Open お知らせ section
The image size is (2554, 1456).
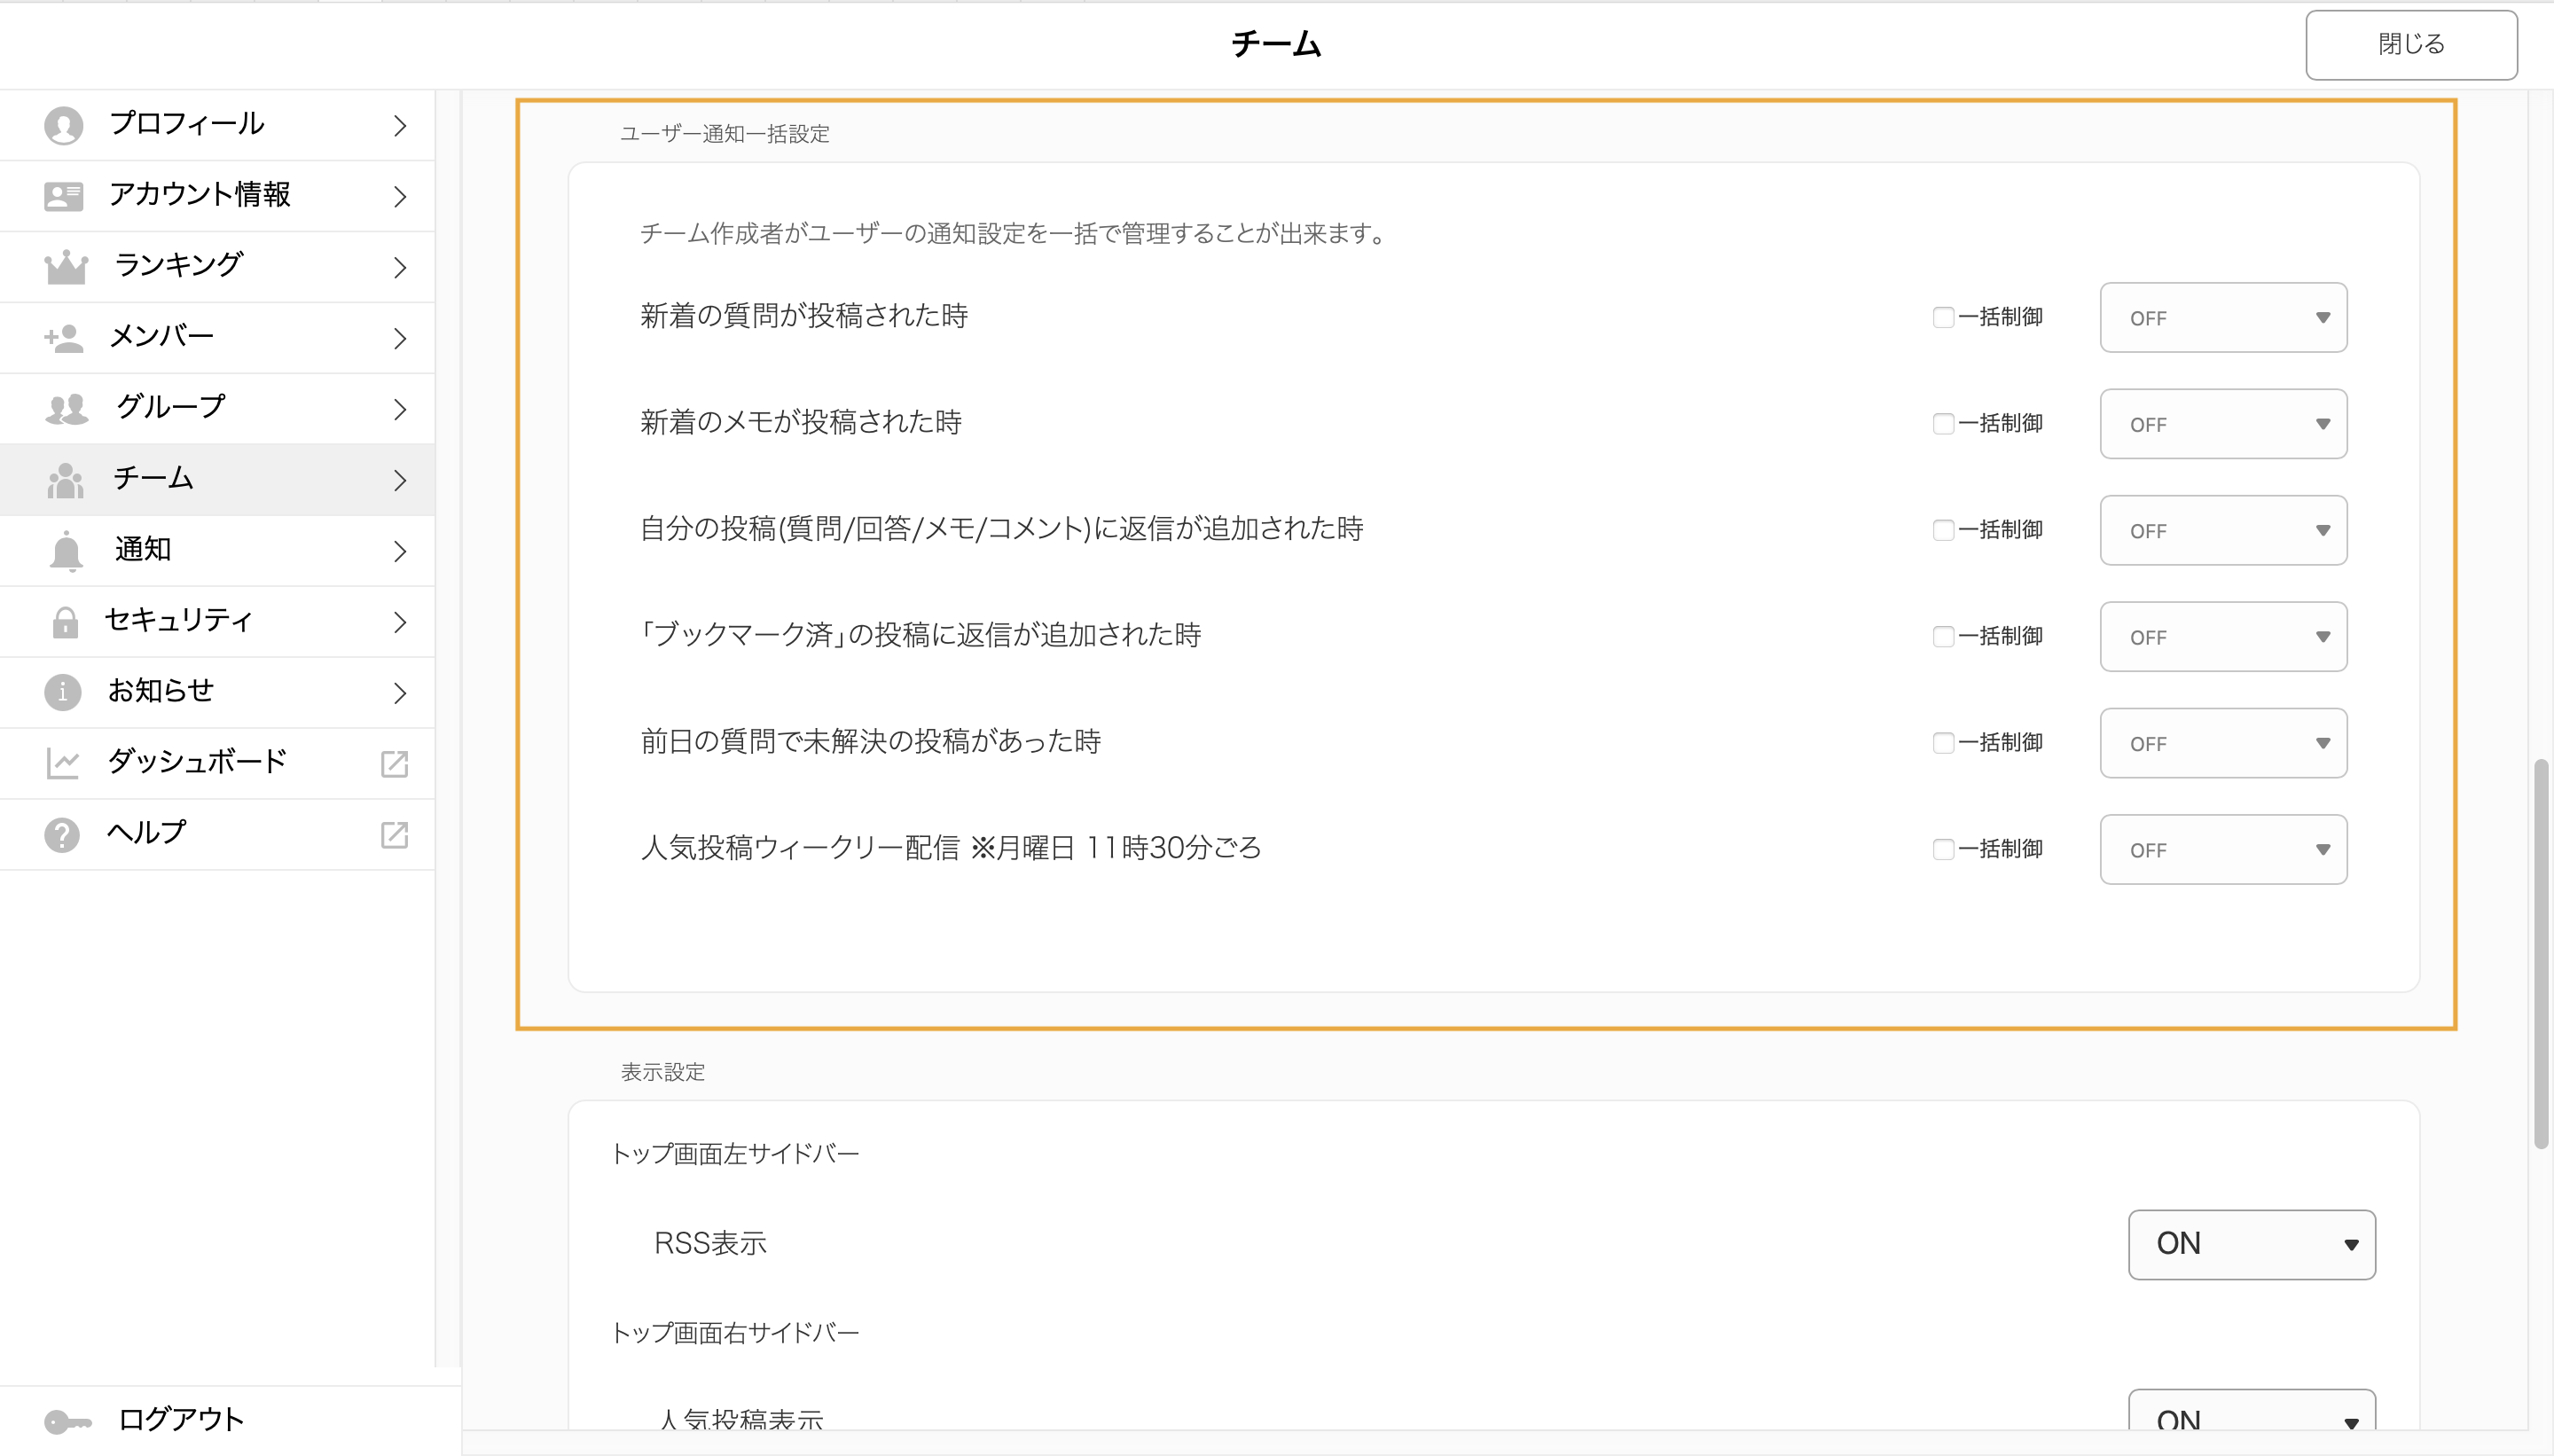pyautogui.click(x=217, y=693)
